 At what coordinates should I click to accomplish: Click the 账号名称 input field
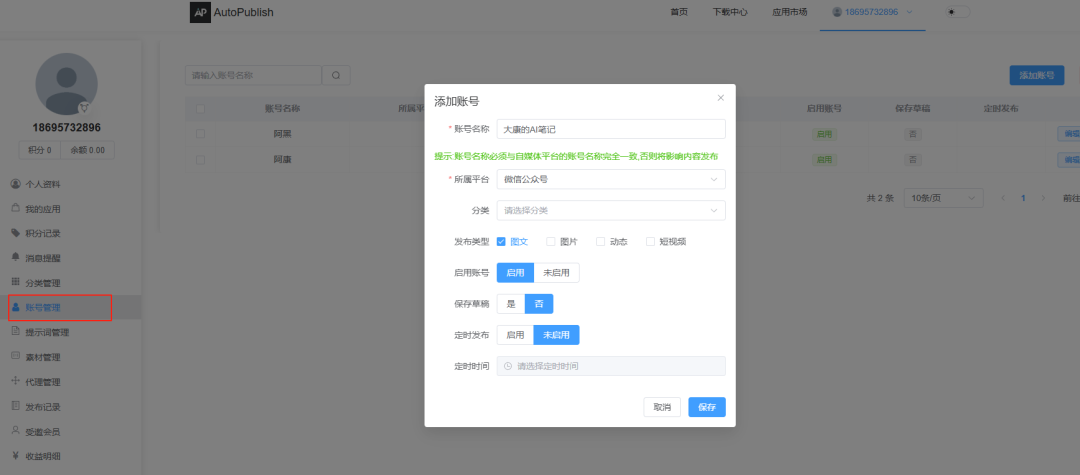611,129
